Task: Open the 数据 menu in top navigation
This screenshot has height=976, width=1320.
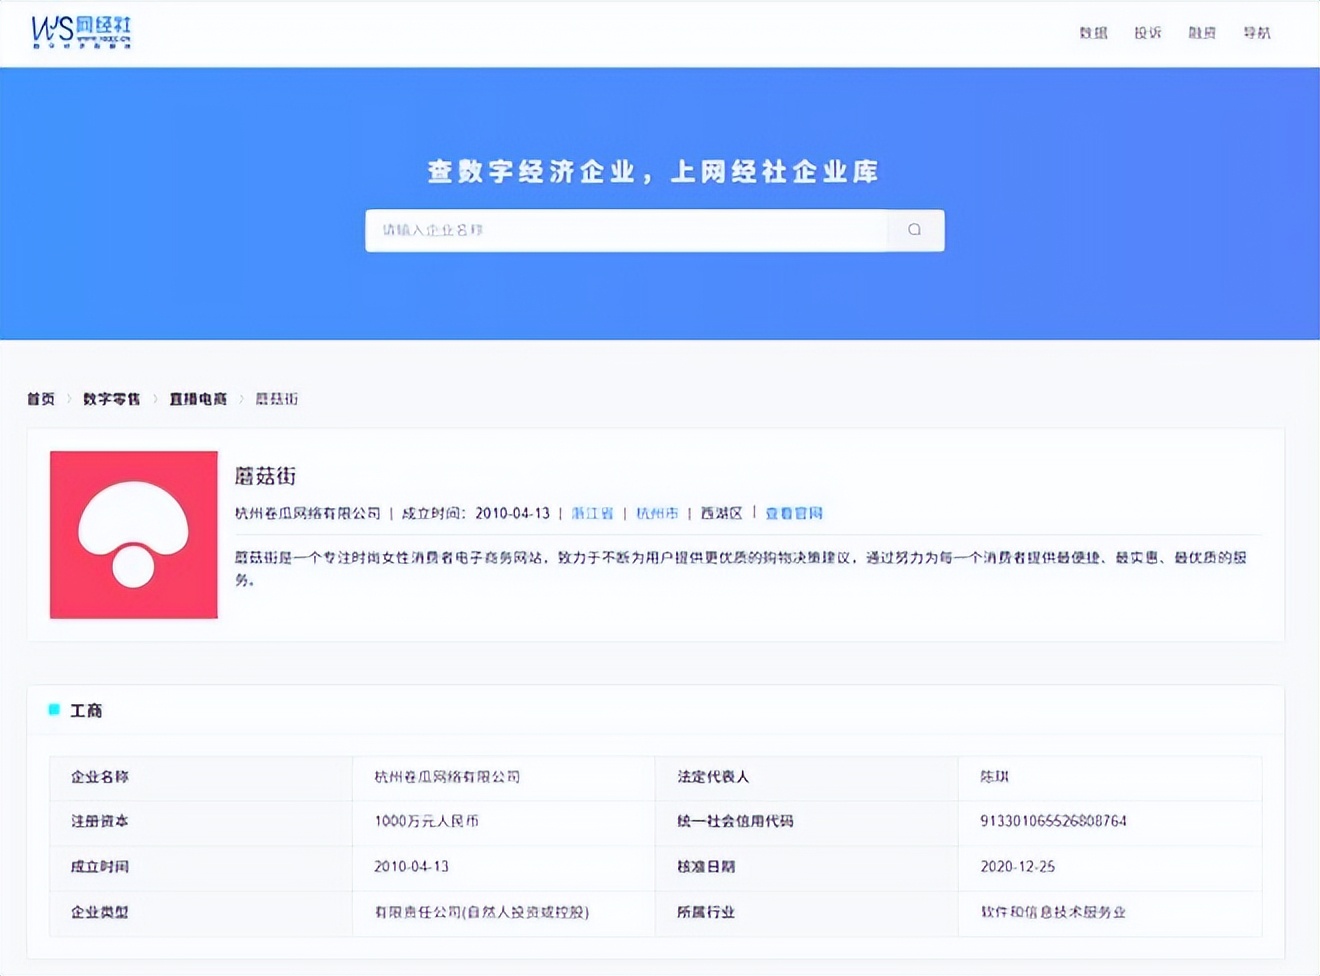Action: [x=1093, y=33]
